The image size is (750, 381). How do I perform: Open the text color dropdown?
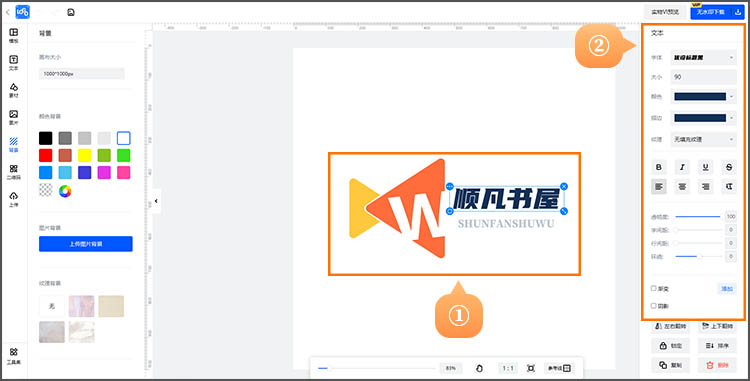point(703,97)
